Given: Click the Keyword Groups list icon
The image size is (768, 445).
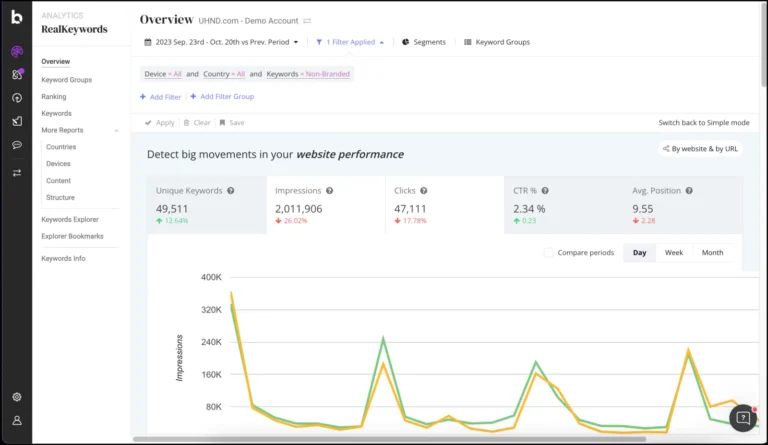Looking at the screenshot, I should point(468,42).
